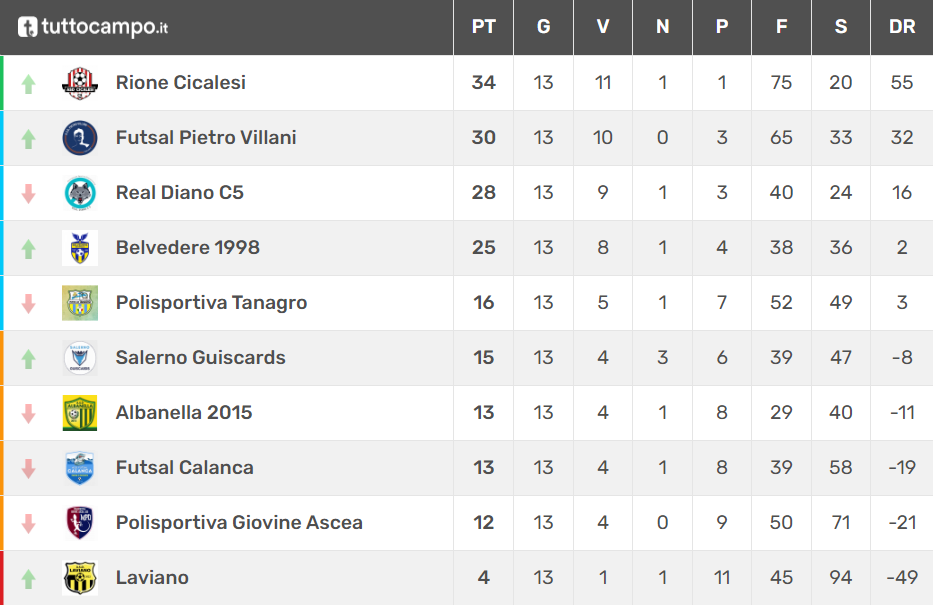
Task: Click the Rione Cicalesi team crest
Action: click(80, 83)
